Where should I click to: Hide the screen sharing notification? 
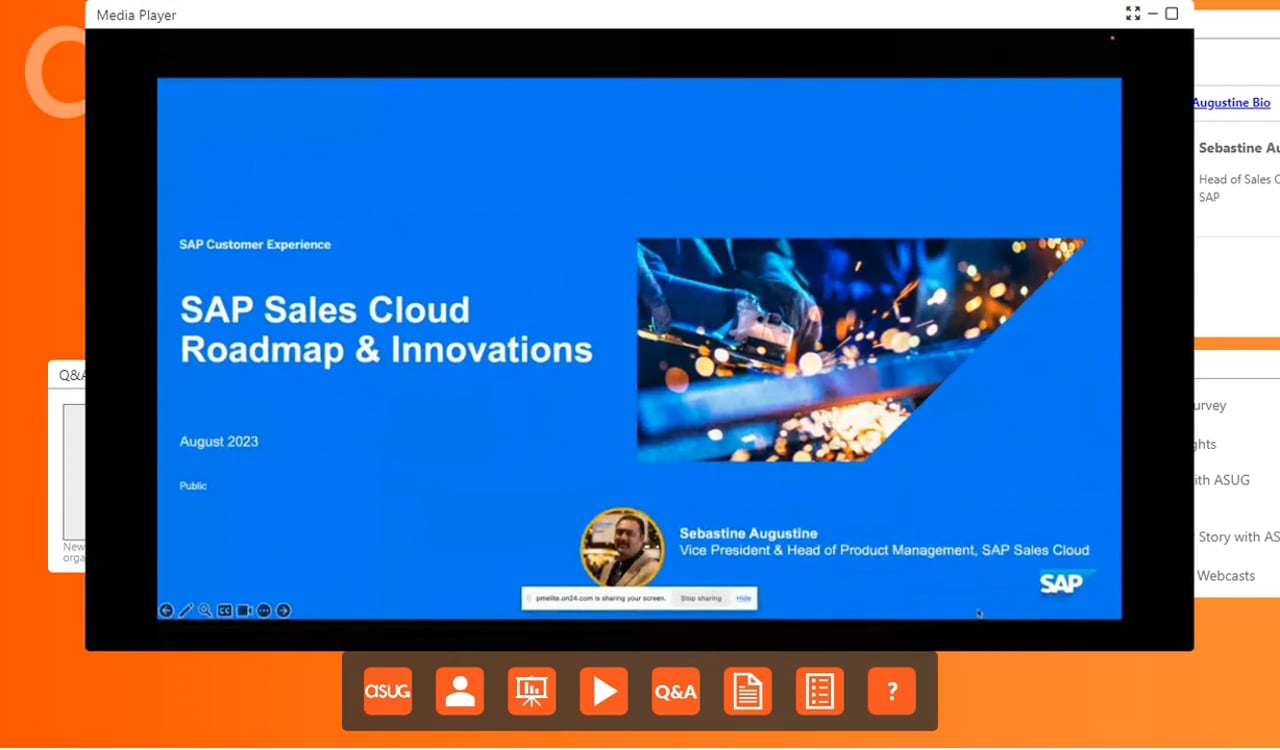pos(744,598)
